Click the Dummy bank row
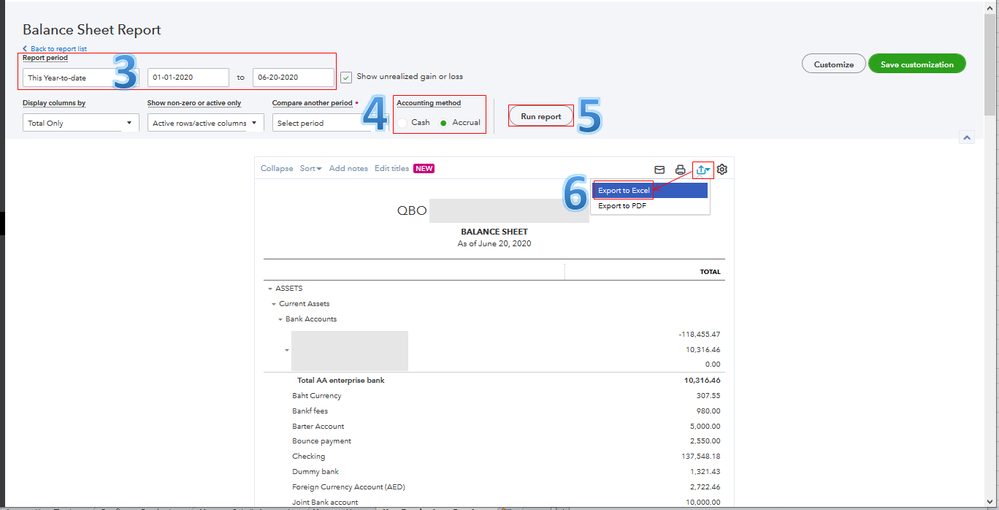 click(x=494, y=472)
